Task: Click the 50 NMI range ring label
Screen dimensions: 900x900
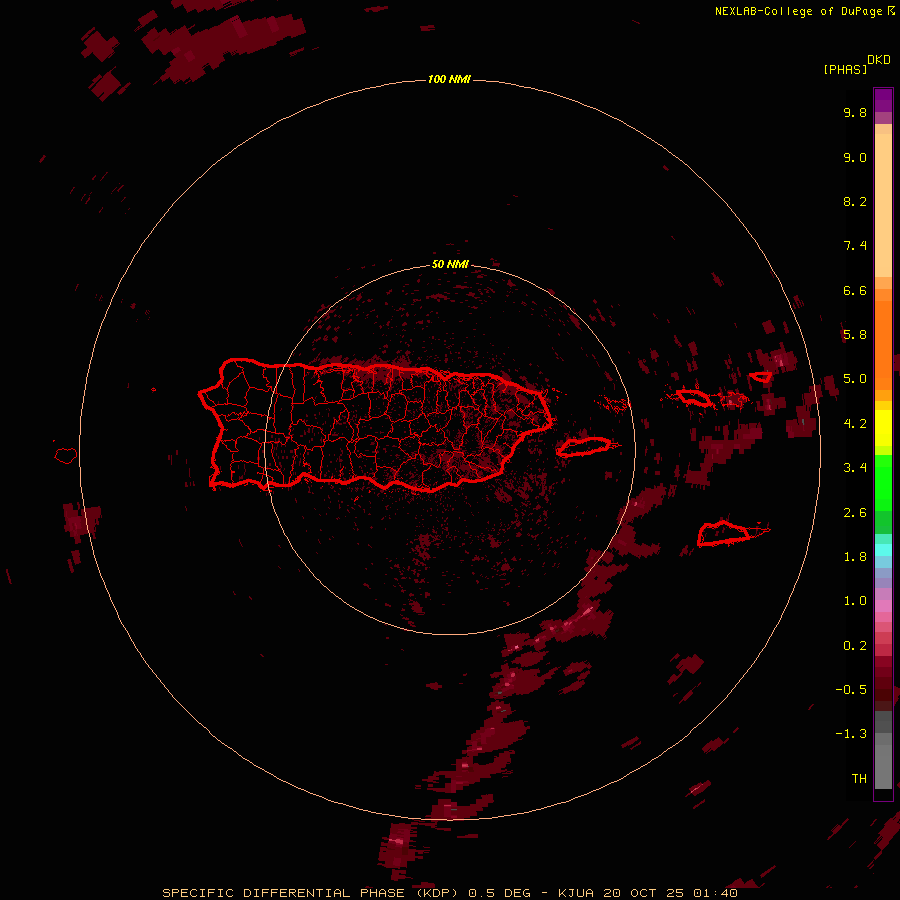Action: click(450, 264)
